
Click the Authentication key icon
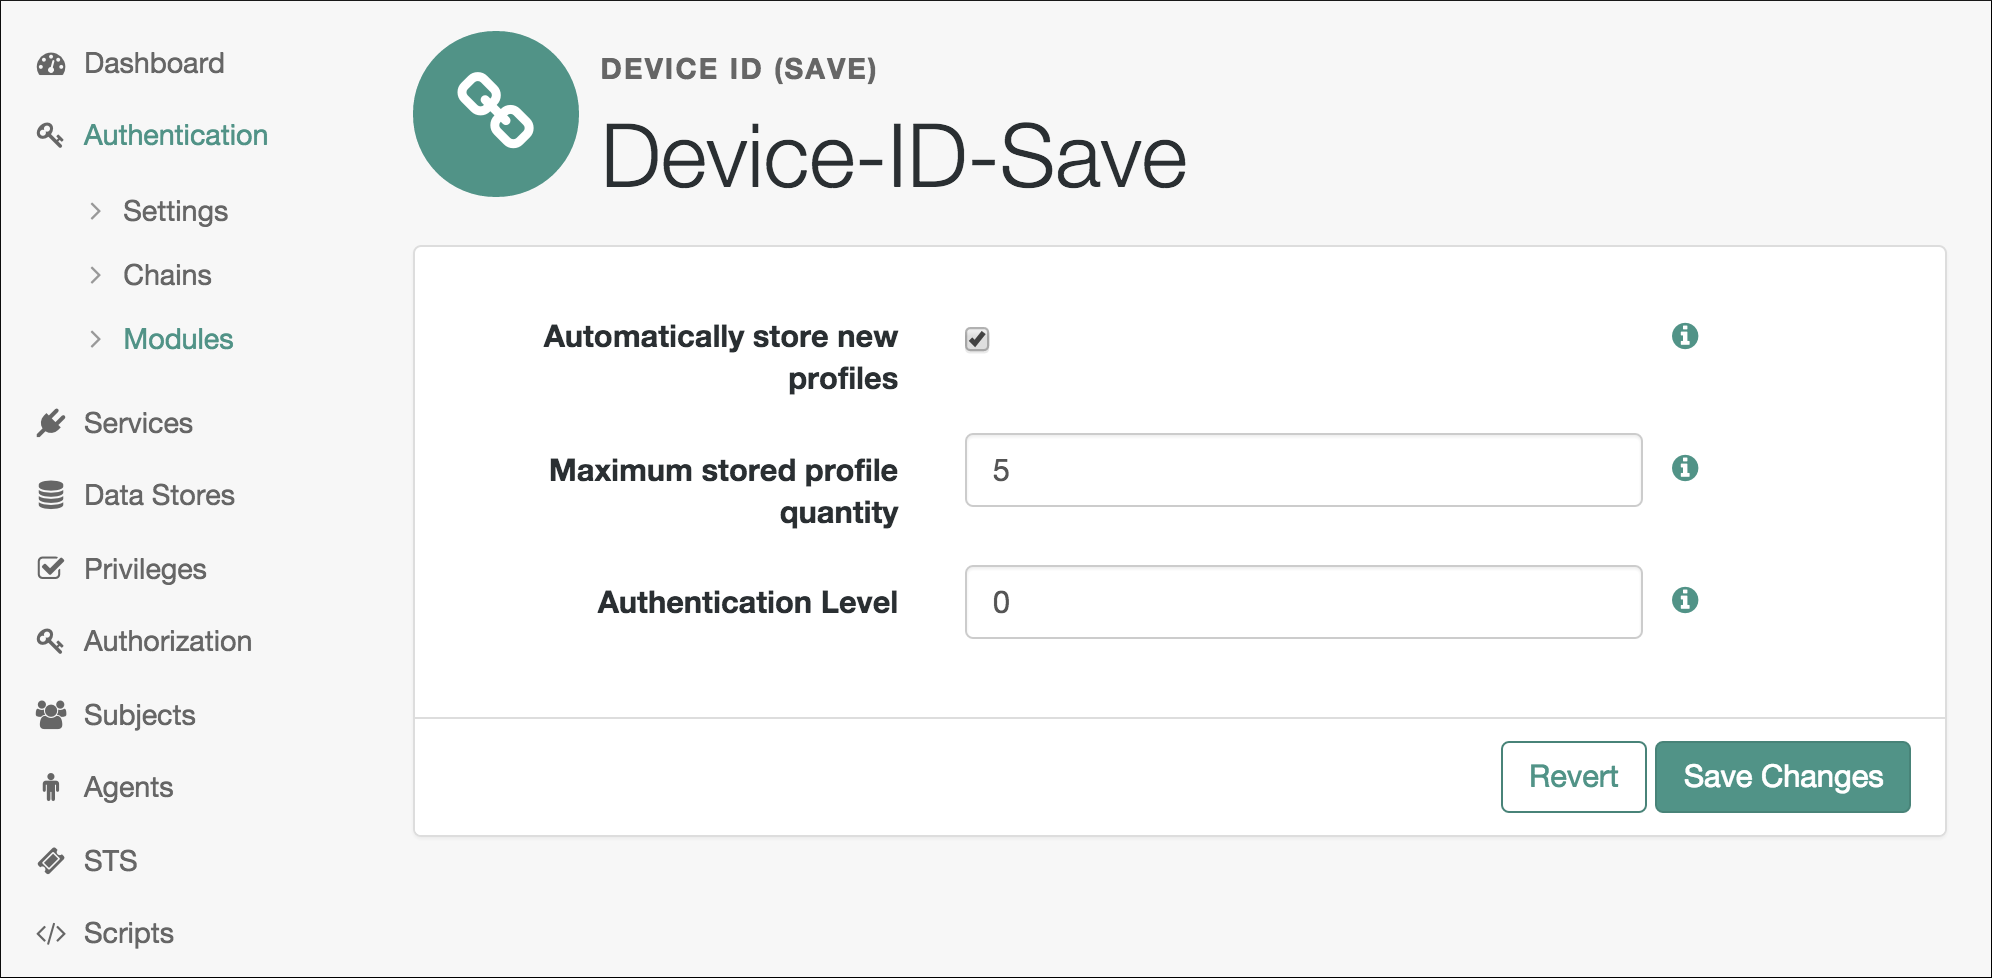(50, 135)
